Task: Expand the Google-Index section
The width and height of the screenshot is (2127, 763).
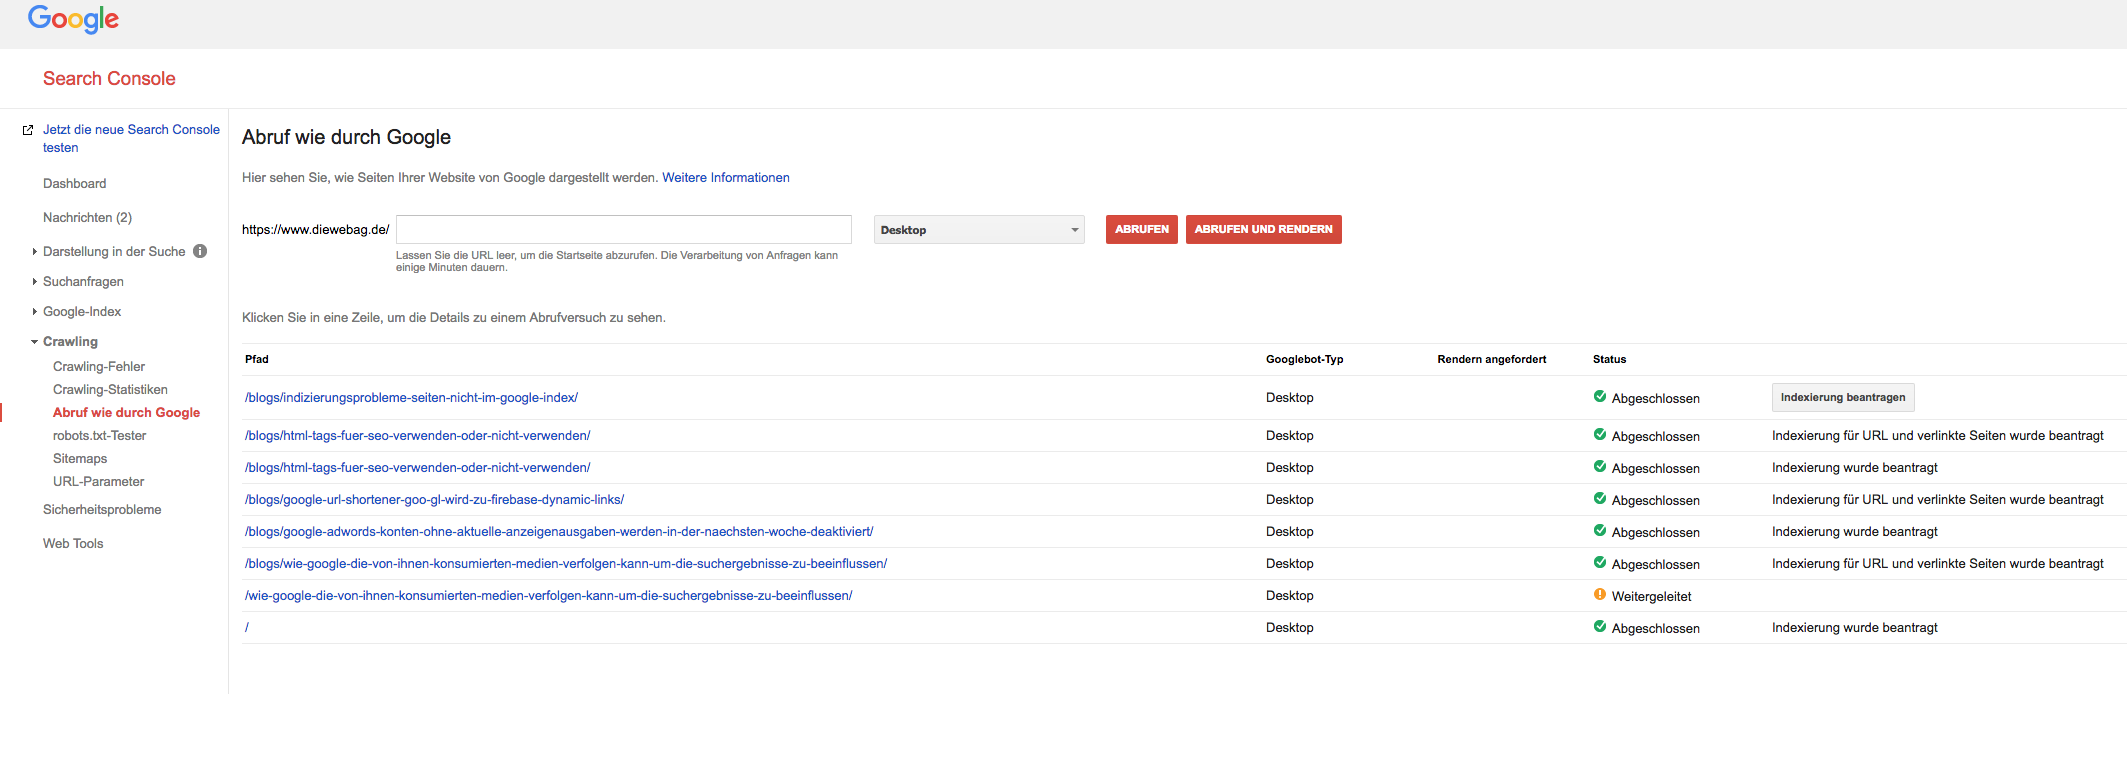Action: (x=34, y=312)
